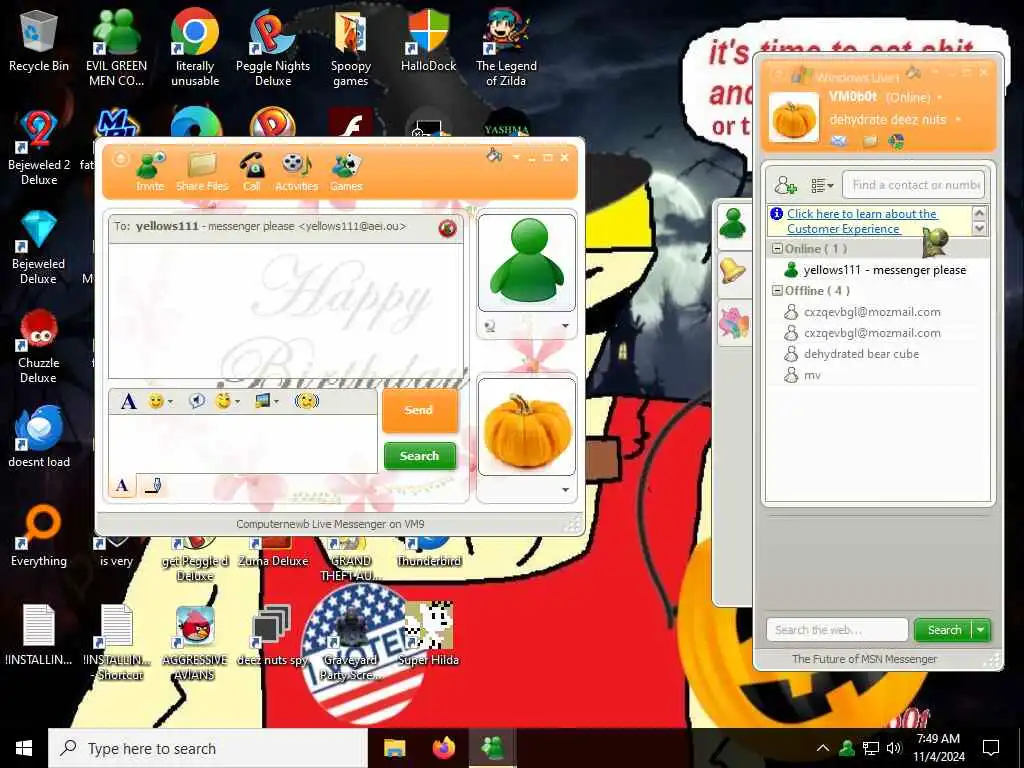Click the Search the web field
The image size is (1024, 768).
[837, 630]
